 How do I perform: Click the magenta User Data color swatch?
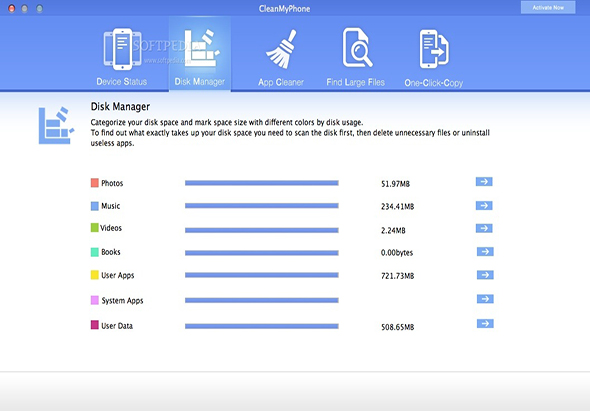(x=94, y=325)
